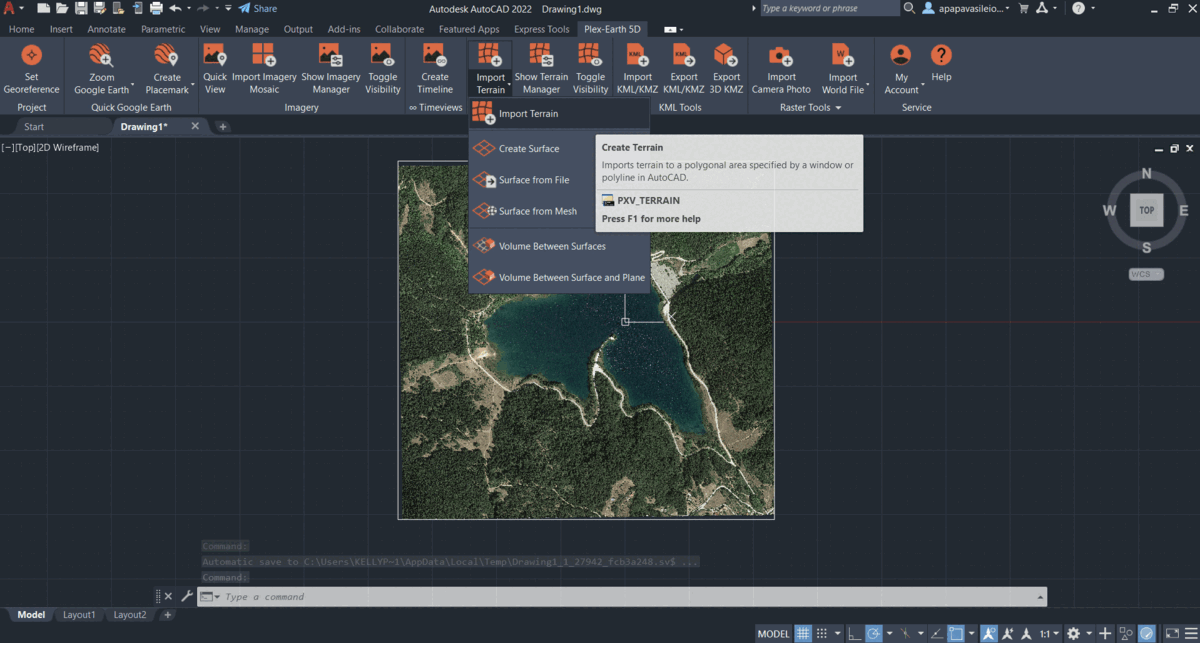Toggle Ortho mode in status bar
Image resolution: width=1200 pixels, height=645 pixels.
[854, 633]
